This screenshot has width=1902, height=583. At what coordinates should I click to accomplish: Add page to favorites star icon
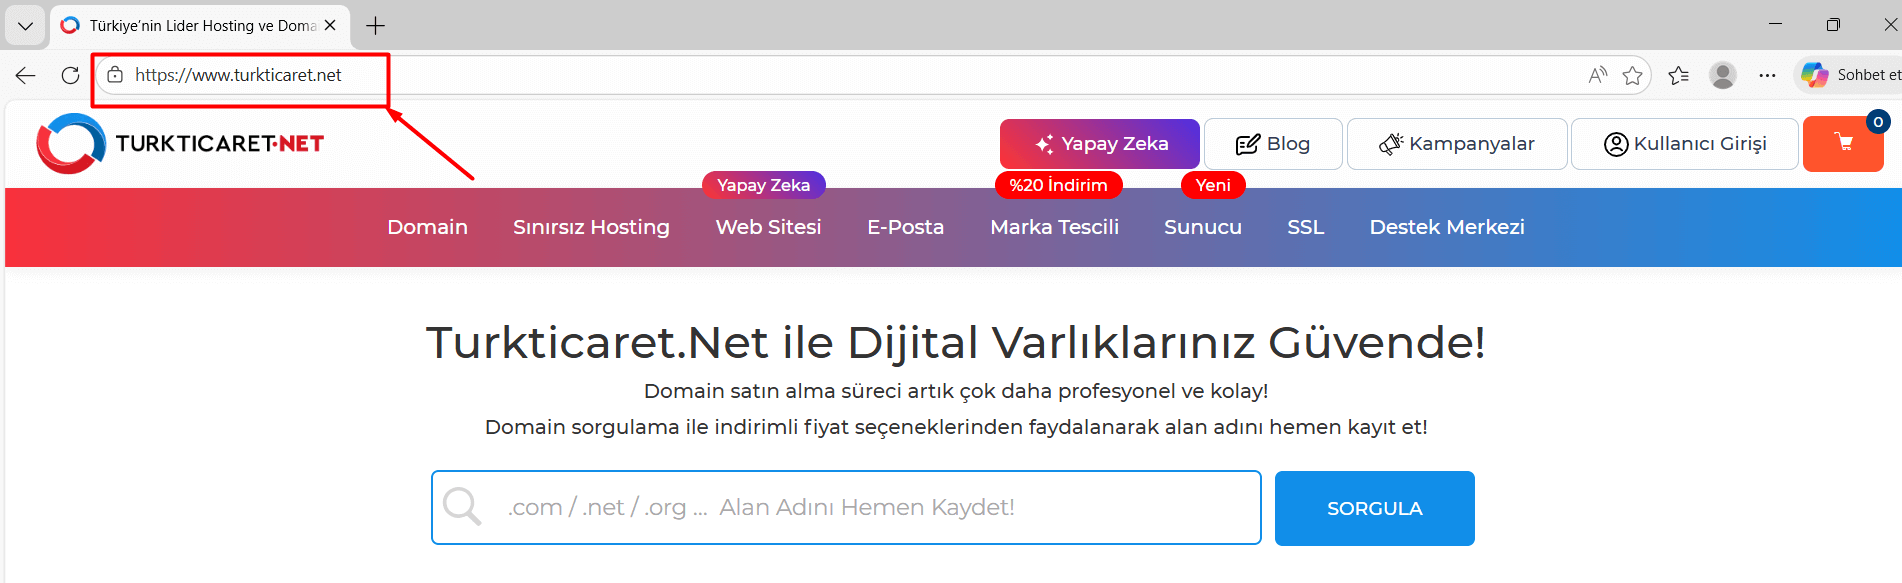1632,75
